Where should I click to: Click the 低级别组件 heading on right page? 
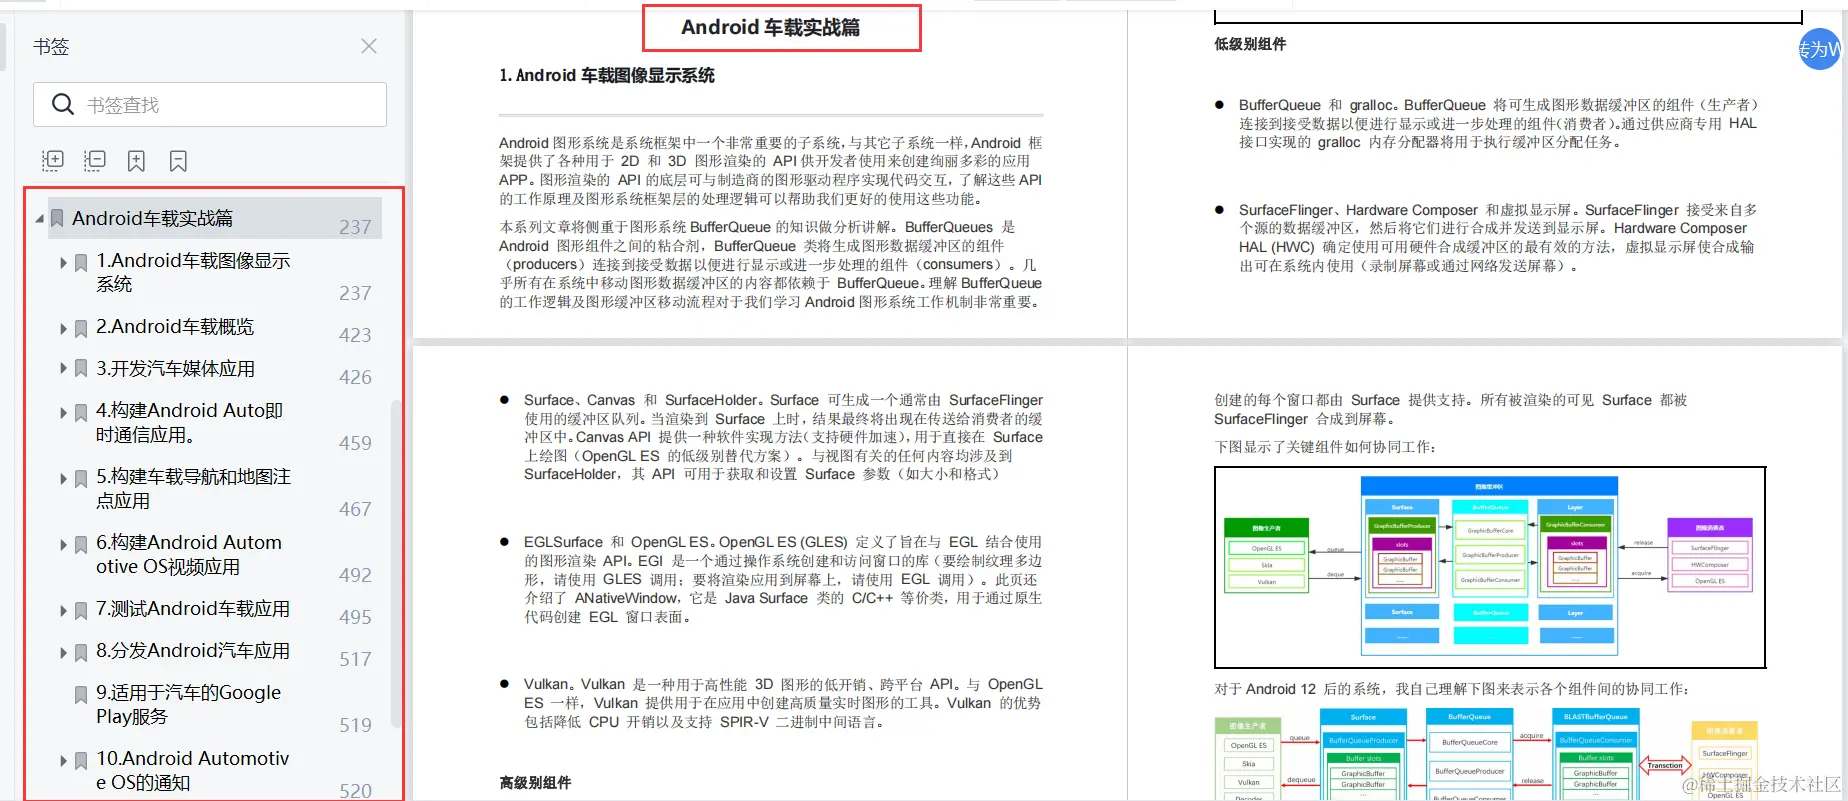pos(1250,44)
